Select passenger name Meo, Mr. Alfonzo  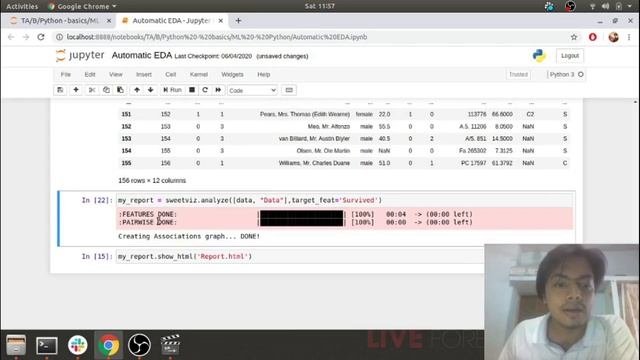329,127
